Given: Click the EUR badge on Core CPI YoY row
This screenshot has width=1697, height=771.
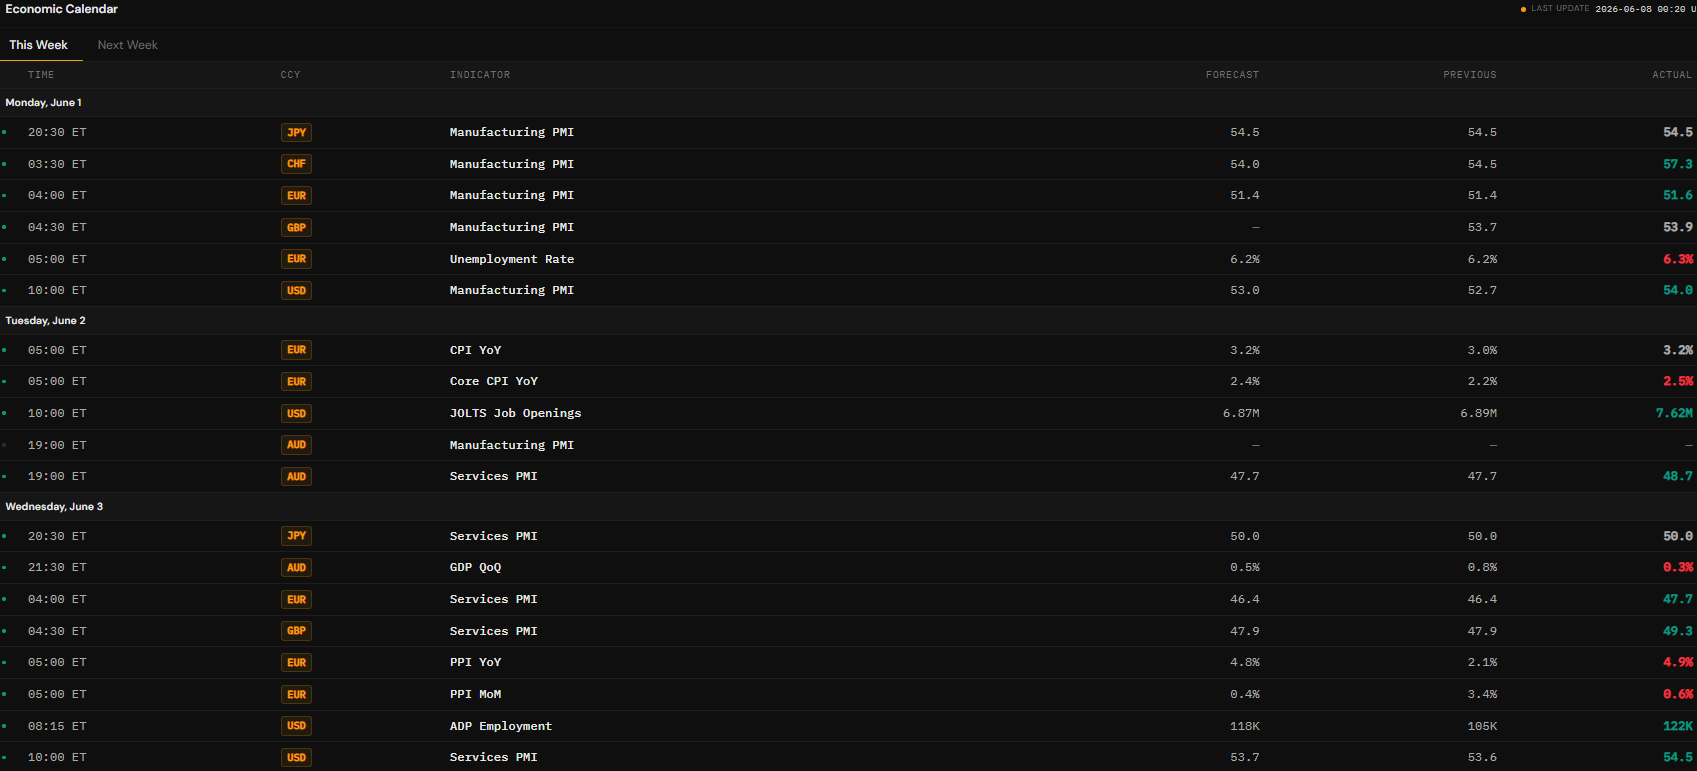Looking at the screenshot, I should click(297, 381).
